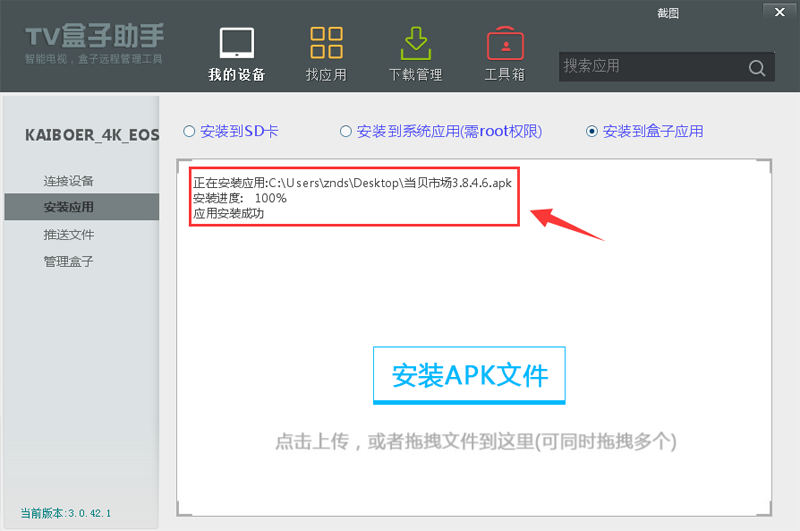
Task: Click the 应用安装成功 status line
Action: click(229, 214)
